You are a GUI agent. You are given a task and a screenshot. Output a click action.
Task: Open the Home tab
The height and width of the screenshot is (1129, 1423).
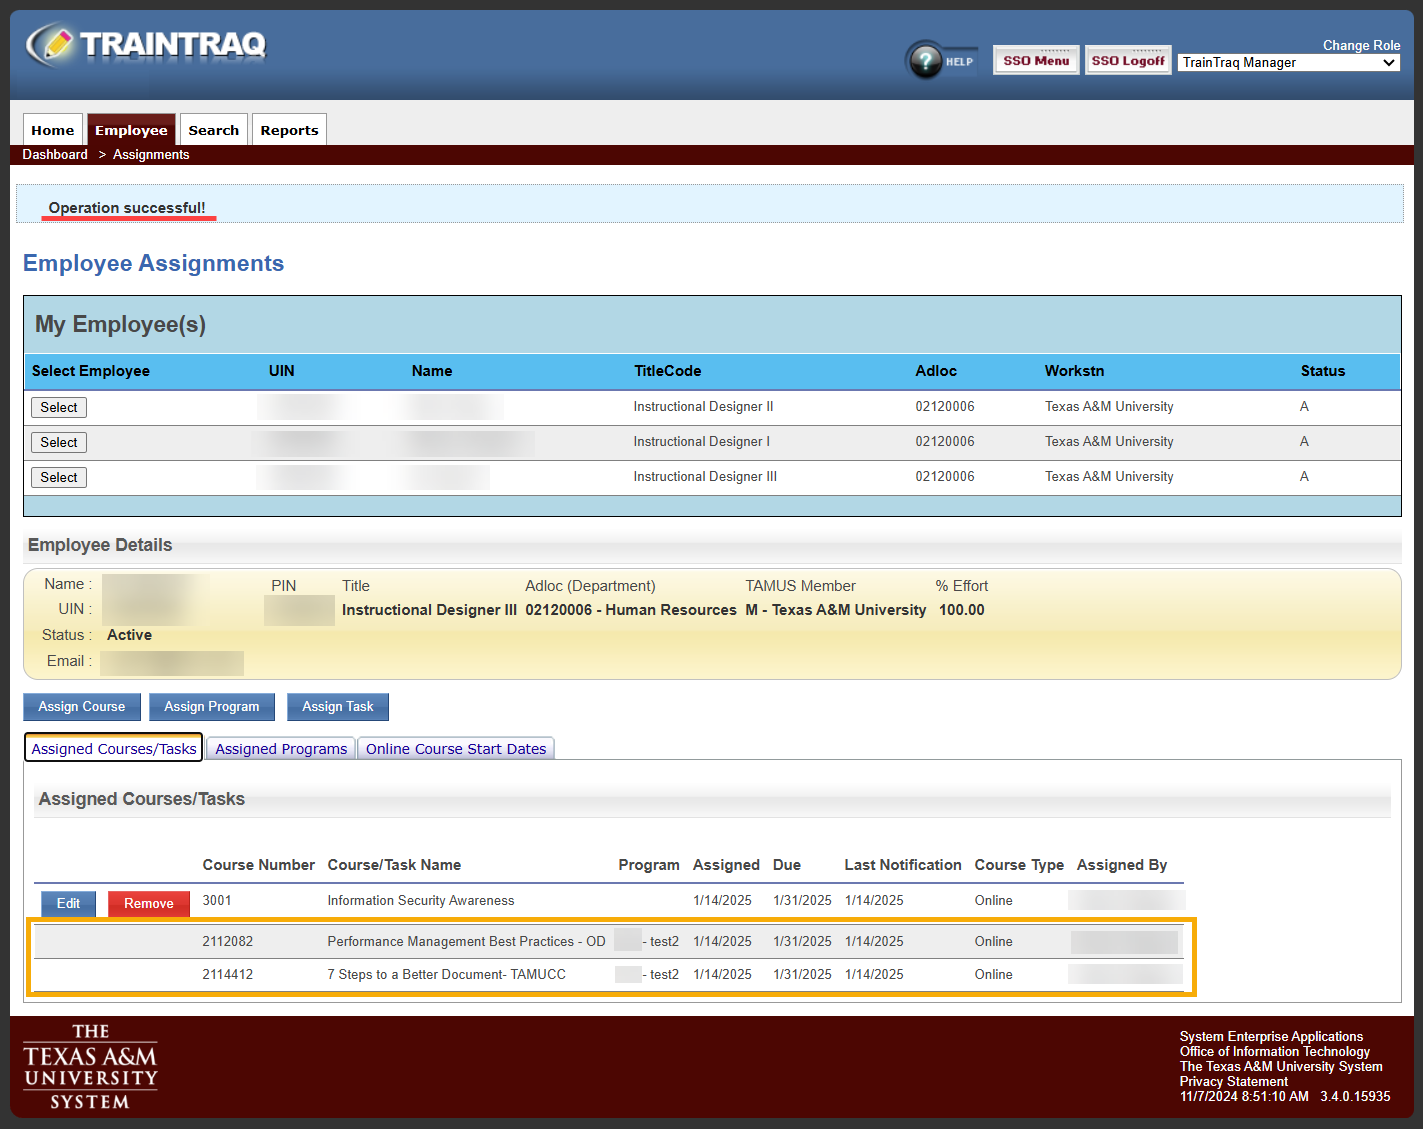point(53,130)
